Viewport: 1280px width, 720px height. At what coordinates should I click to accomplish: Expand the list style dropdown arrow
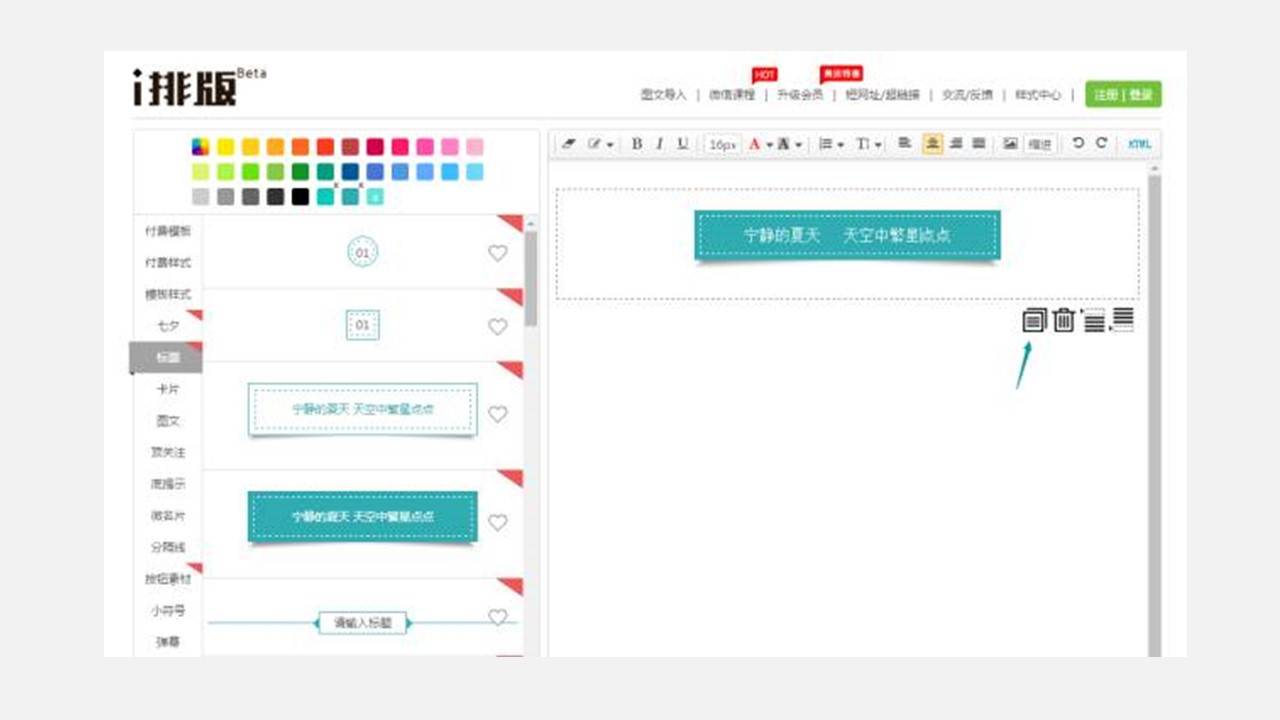point(840,145)
